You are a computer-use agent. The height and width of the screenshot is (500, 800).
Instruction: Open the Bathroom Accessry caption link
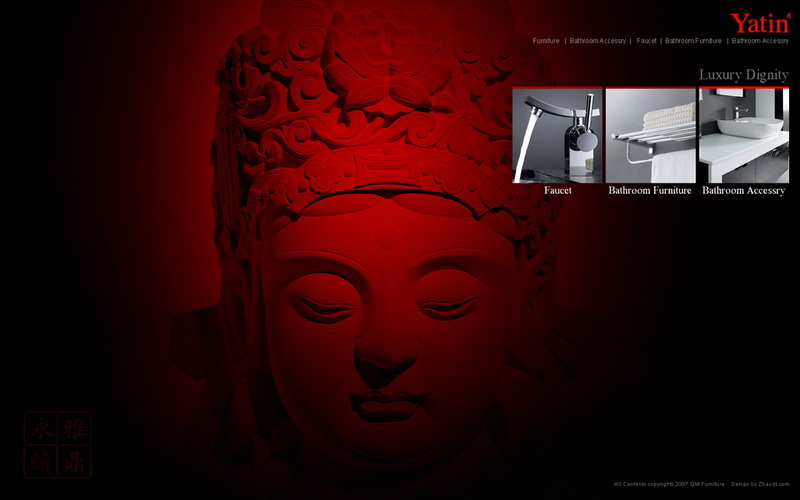coord(743,190)
